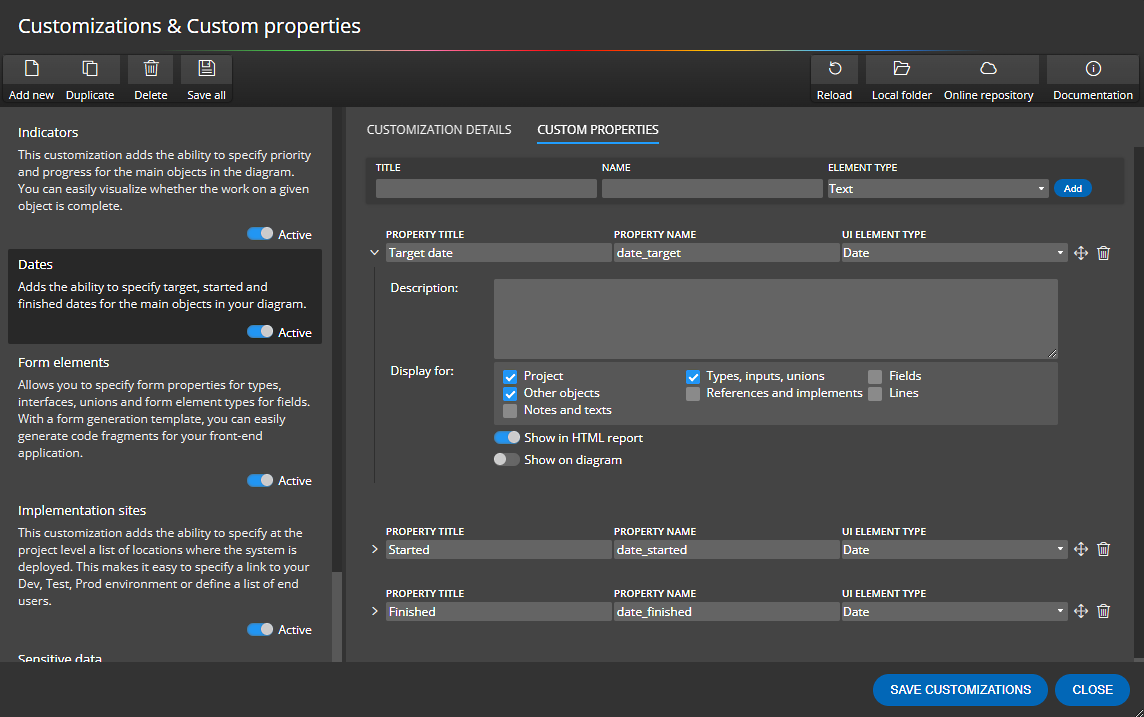Expand the Started property row
This screenshot has height=717, width=1144.
click(x=374, y=548)
